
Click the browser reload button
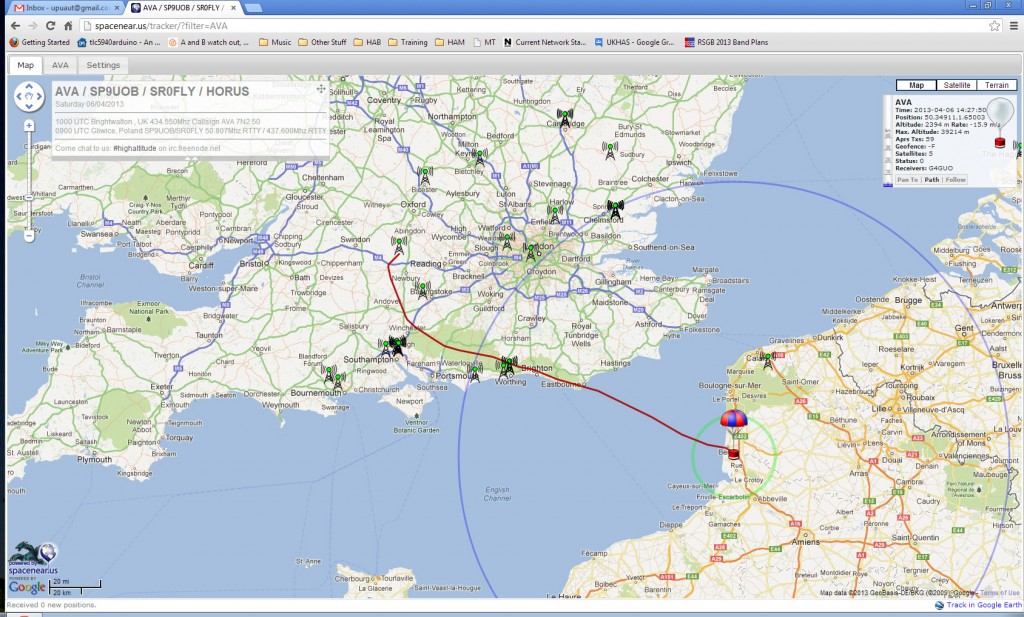[50, 25]
